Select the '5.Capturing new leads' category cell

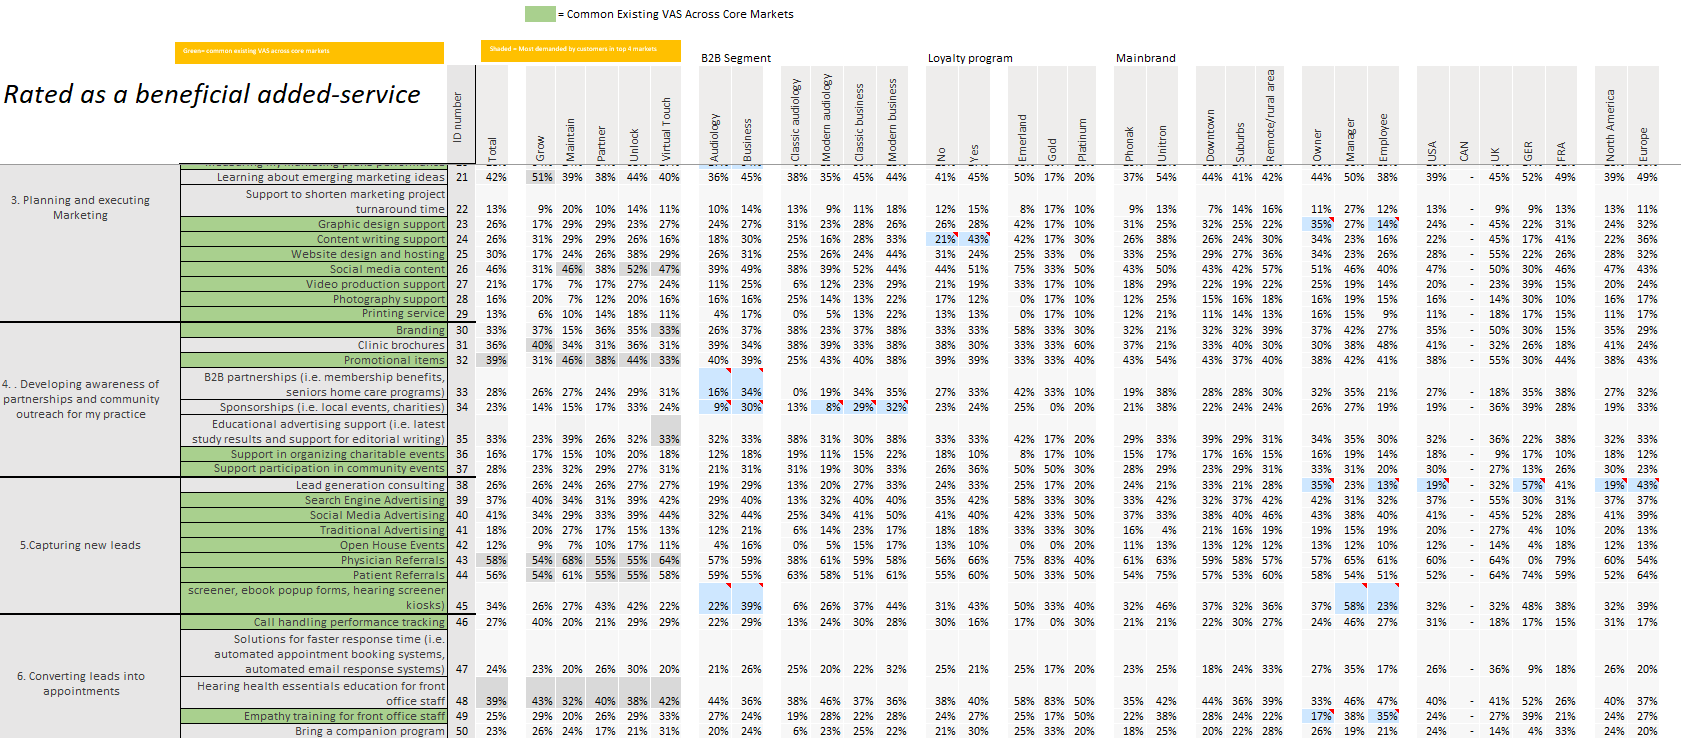pyautogui.click(x=80, y=545)
